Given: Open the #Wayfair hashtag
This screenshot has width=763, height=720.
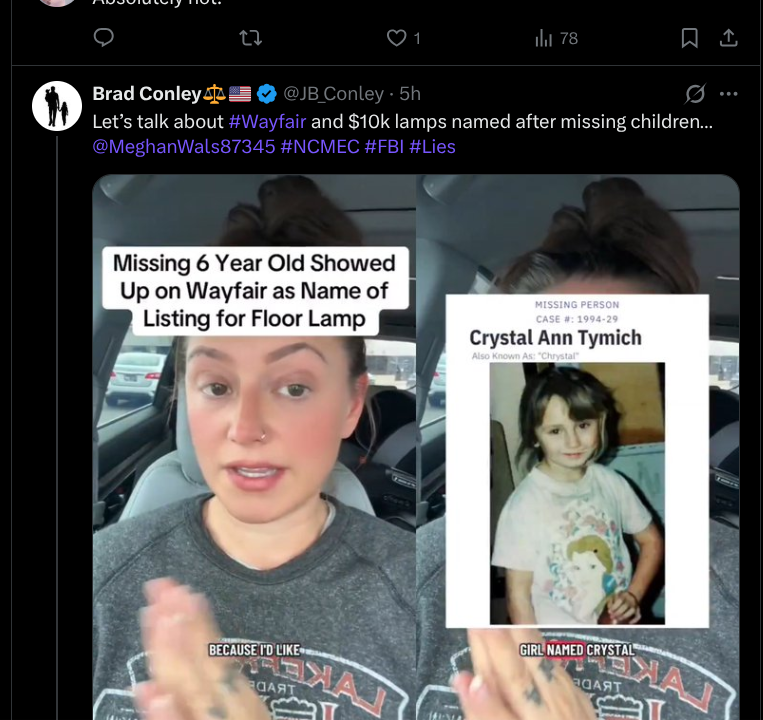Looking at the screenshot, I should [267, 121].
